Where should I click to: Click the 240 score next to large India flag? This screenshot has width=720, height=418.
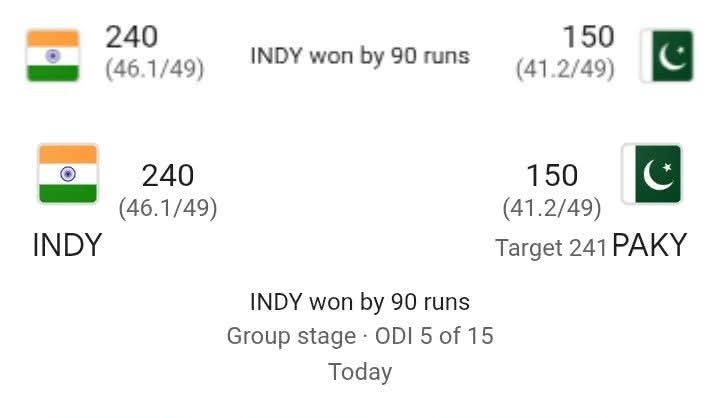point(167,175)
